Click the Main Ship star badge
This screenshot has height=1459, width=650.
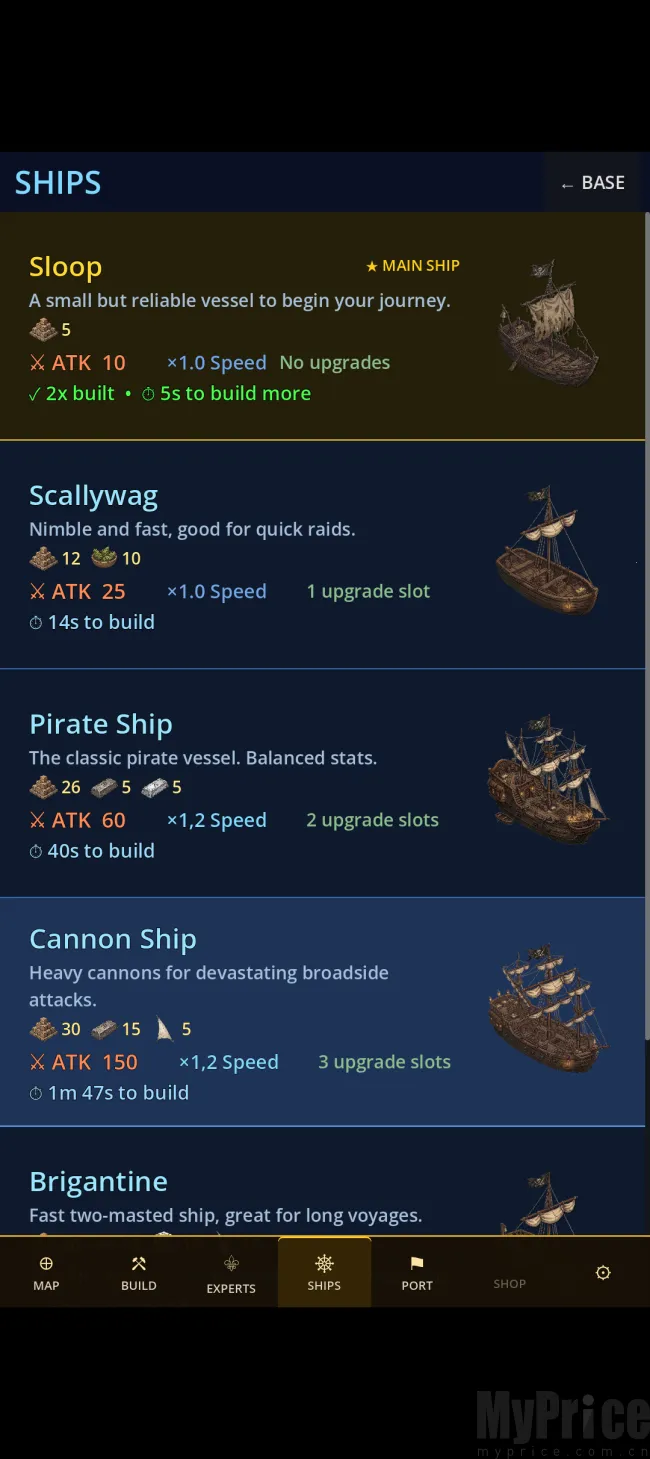pos(413,266)
